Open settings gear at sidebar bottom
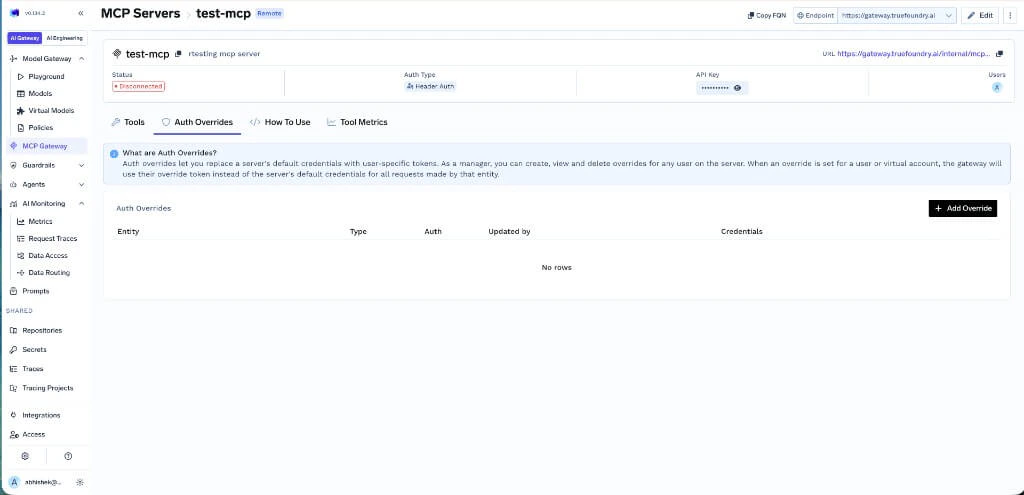The height and width of the screenshot is (495, 1024). [25, 456]
